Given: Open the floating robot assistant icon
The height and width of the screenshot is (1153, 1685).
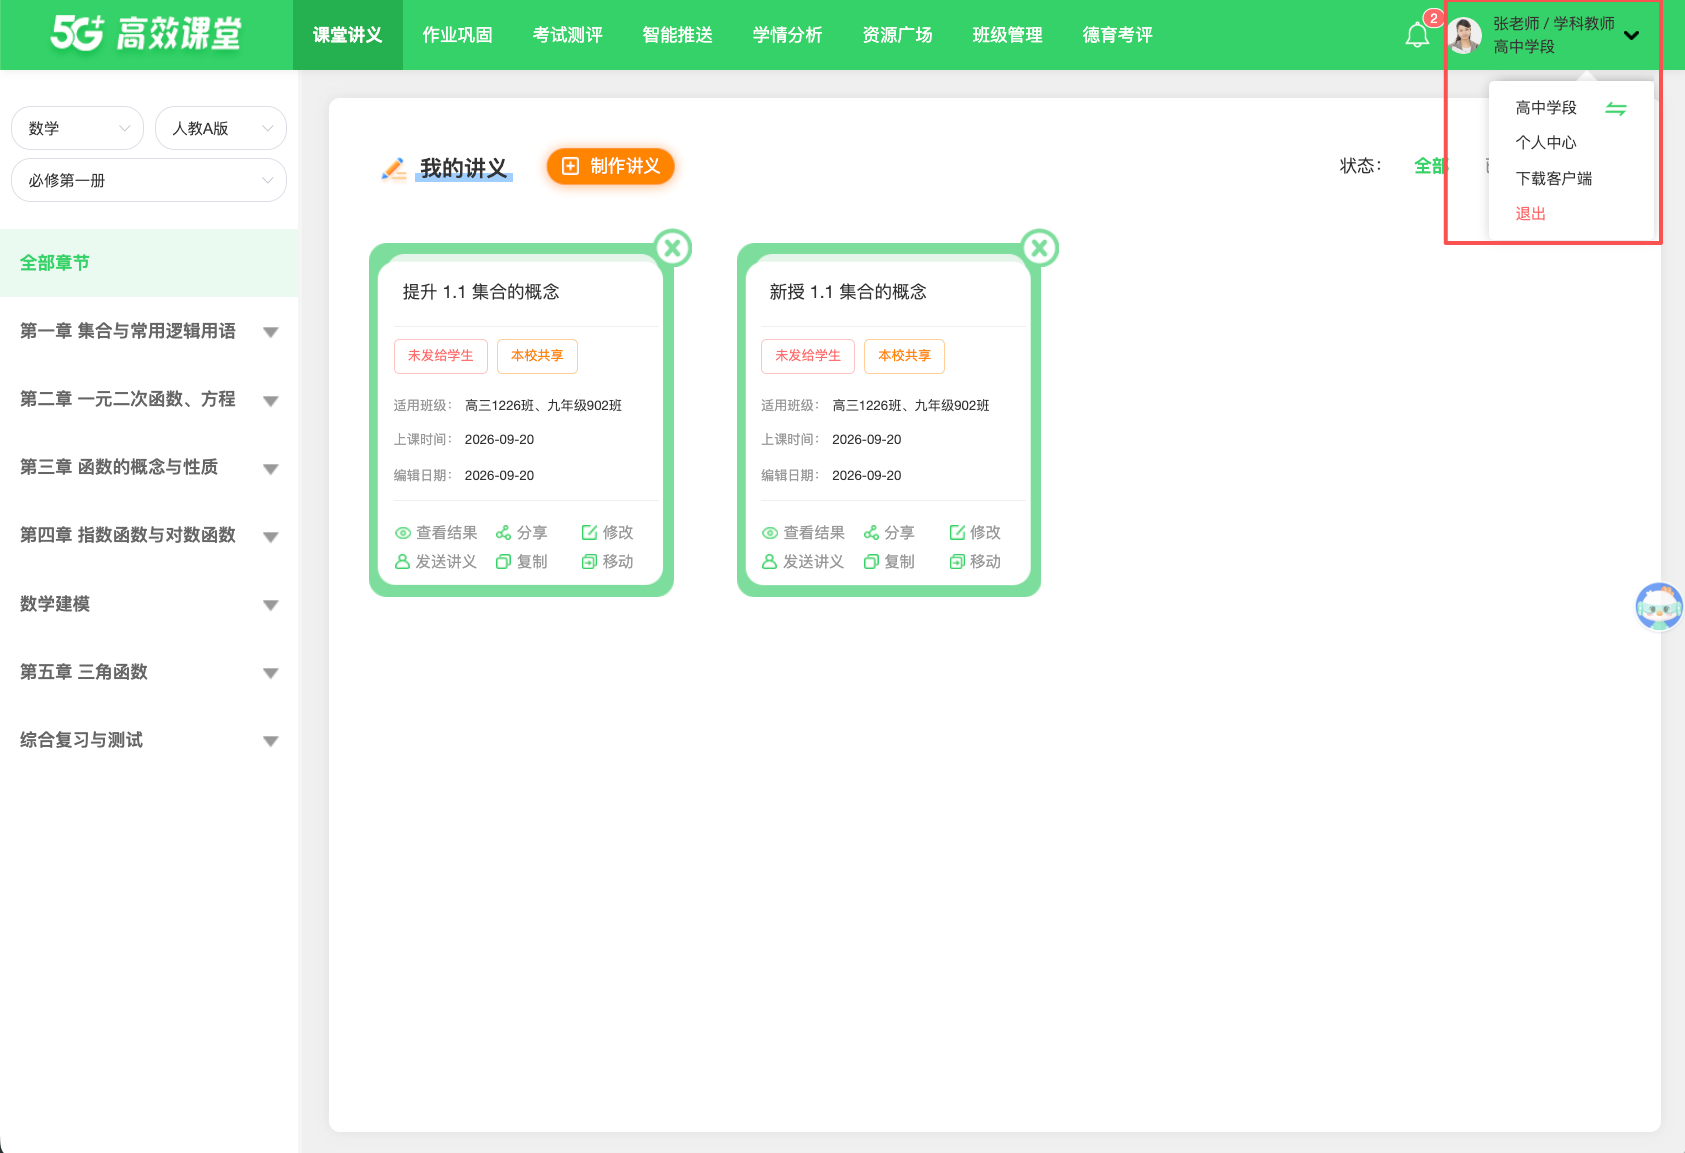Looking at the screenshot, I should tap(1659, 607).
